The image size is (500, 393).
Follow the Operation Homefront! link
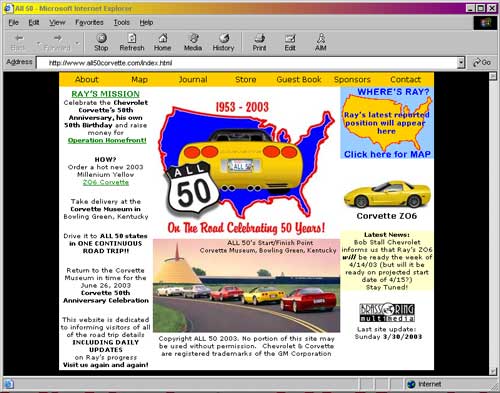pos(107,140)
